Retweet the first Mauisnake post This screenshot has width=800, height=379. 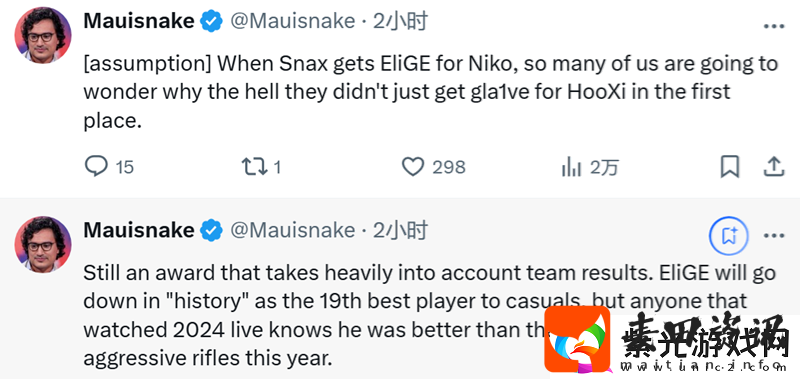255,166
